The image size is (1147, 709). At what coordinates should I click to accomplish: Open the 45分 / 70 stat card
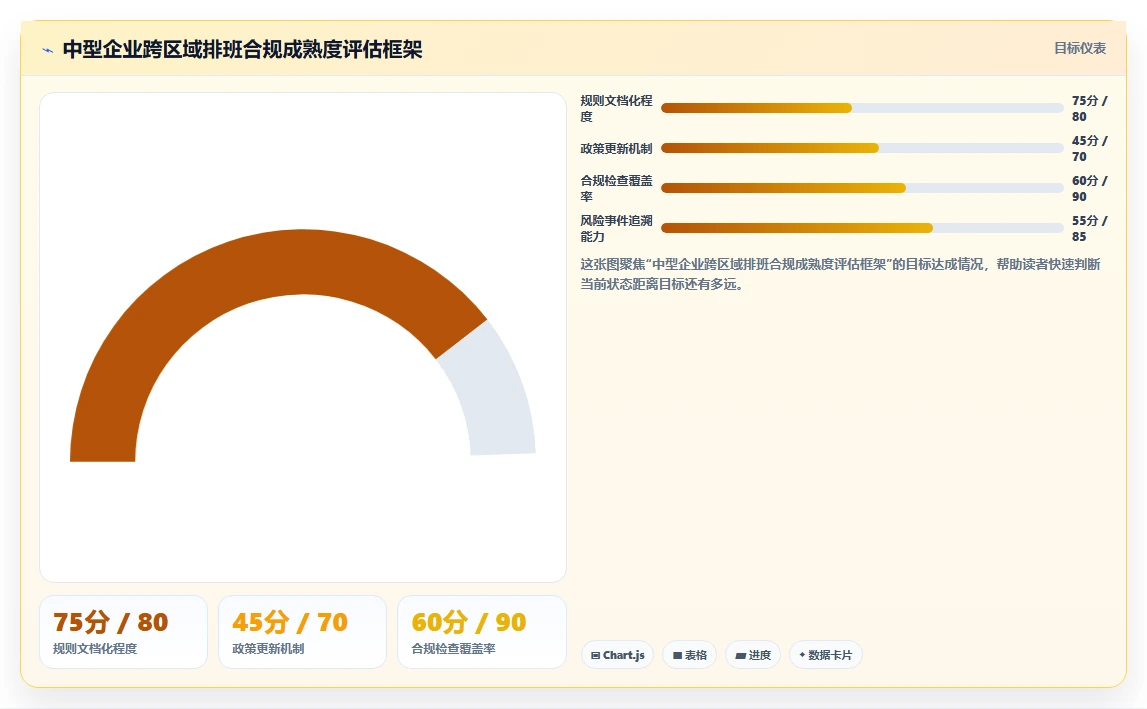click(302, 632)
